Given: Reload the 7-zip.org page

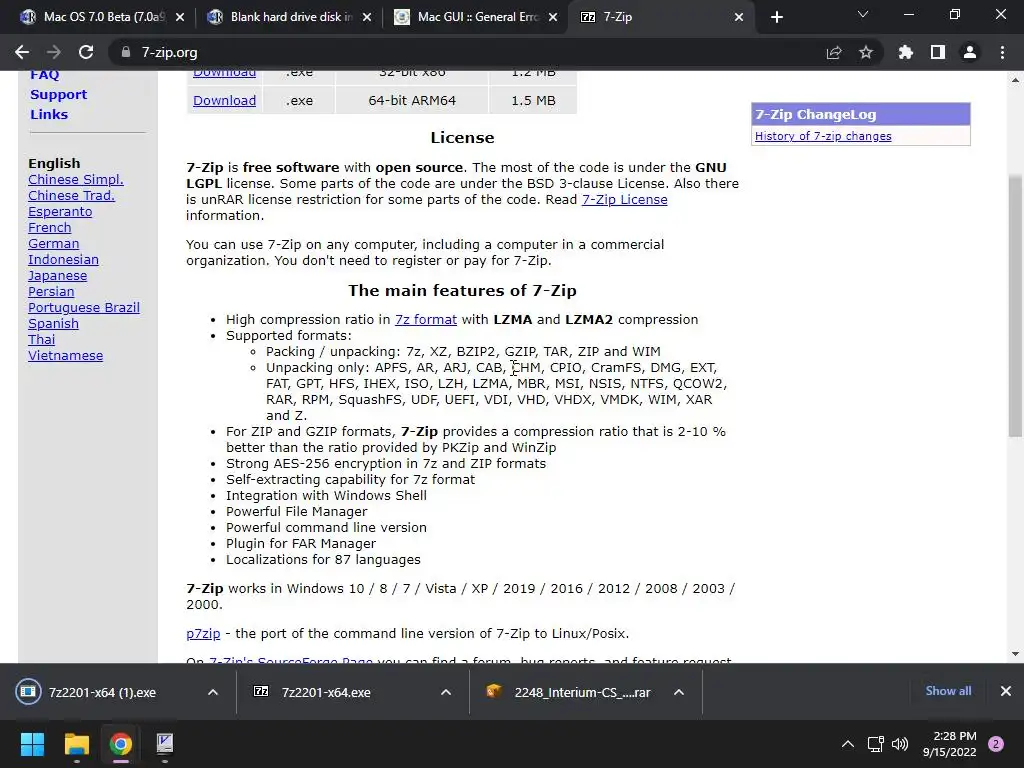Looking at the screenshot, I should tap(86, 52).
